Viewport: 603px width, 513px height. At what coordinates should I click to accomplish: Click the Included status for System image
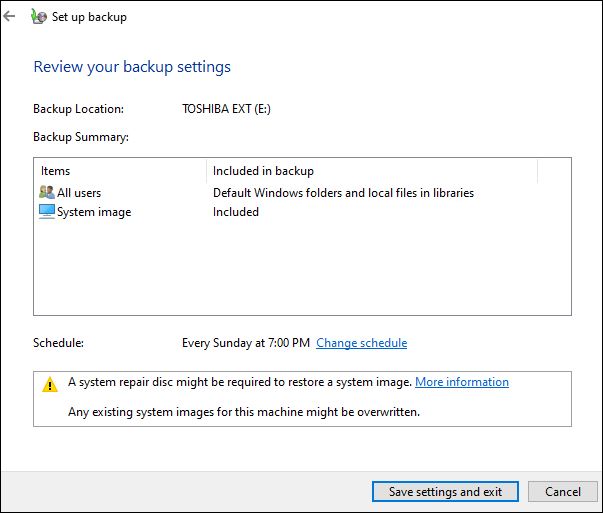pos(236,212)
